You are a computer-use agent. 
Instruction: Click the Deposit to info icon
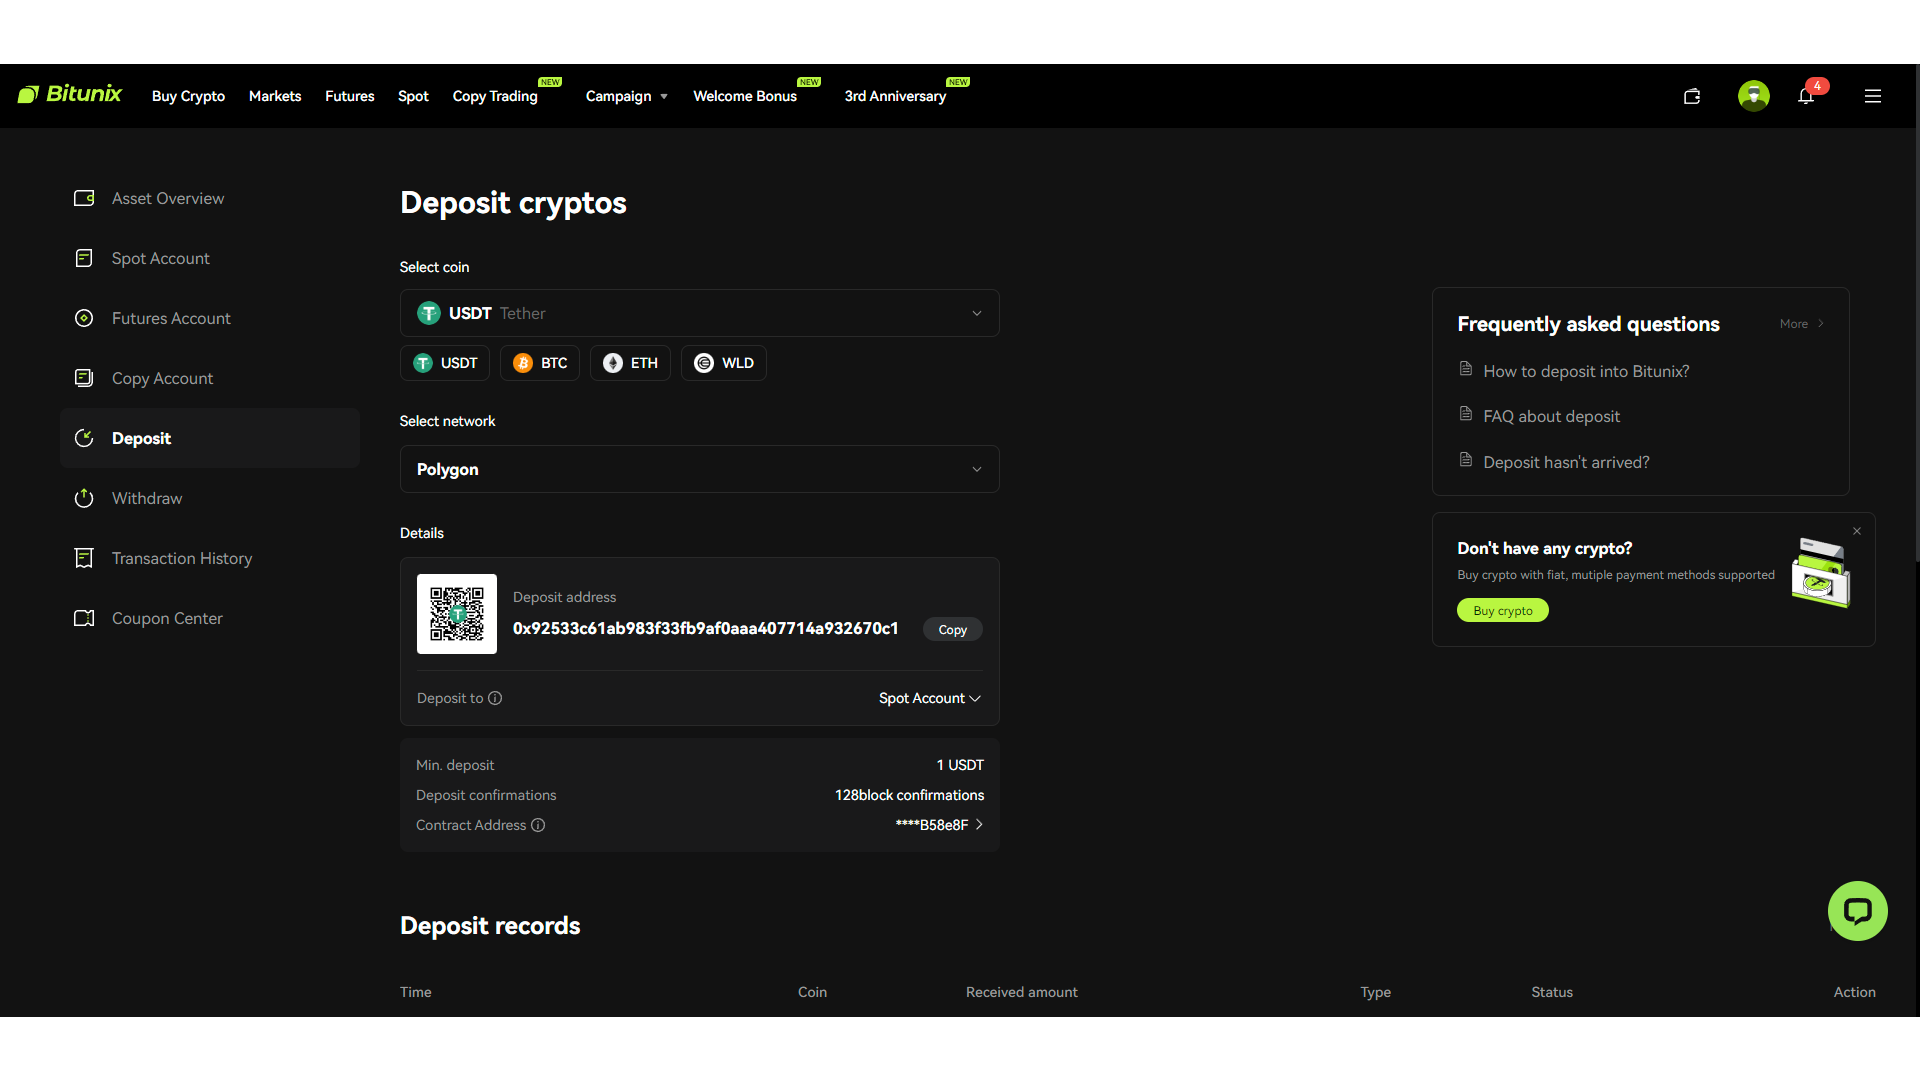pos(495,698)
